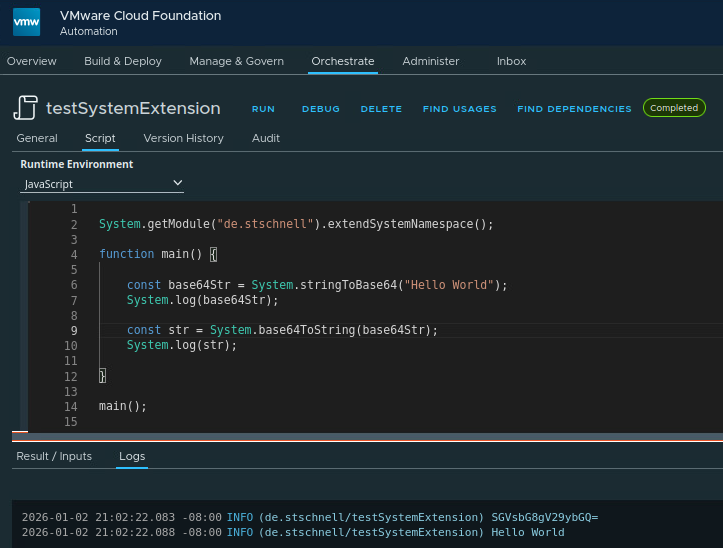Screen dimensions: 723x548
Task: Click line number 9 in the editor gutter
Action: (x=74, y=330)
